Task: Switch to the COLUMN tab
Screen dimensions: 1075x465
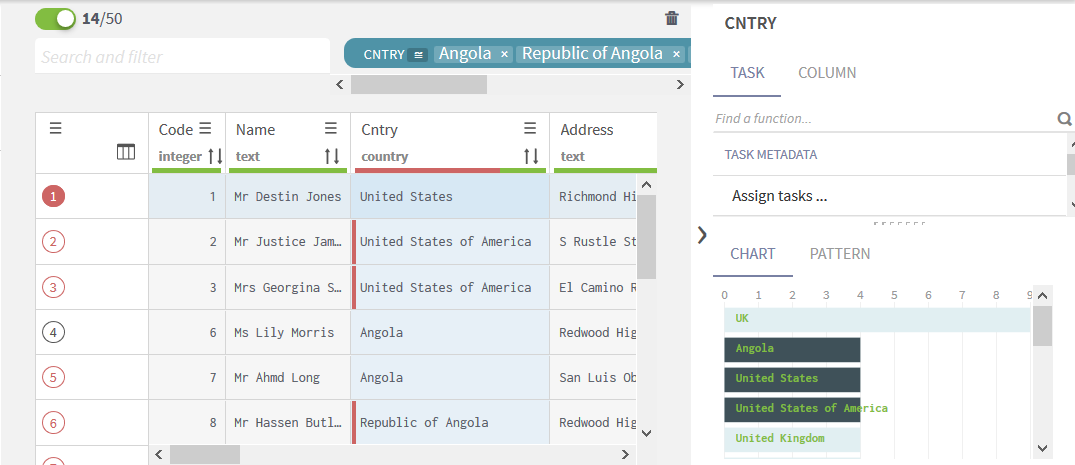Action: pos(826,73)
